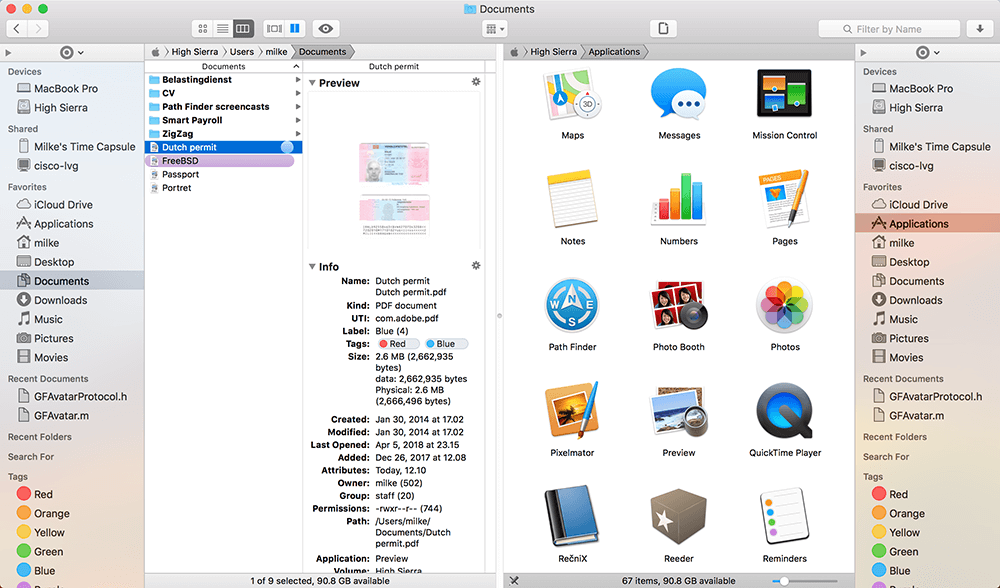This screenshot has width=1000, height=588.
Task: Collapse the Preview section disclosure triangle
Action: pos(312,83)
